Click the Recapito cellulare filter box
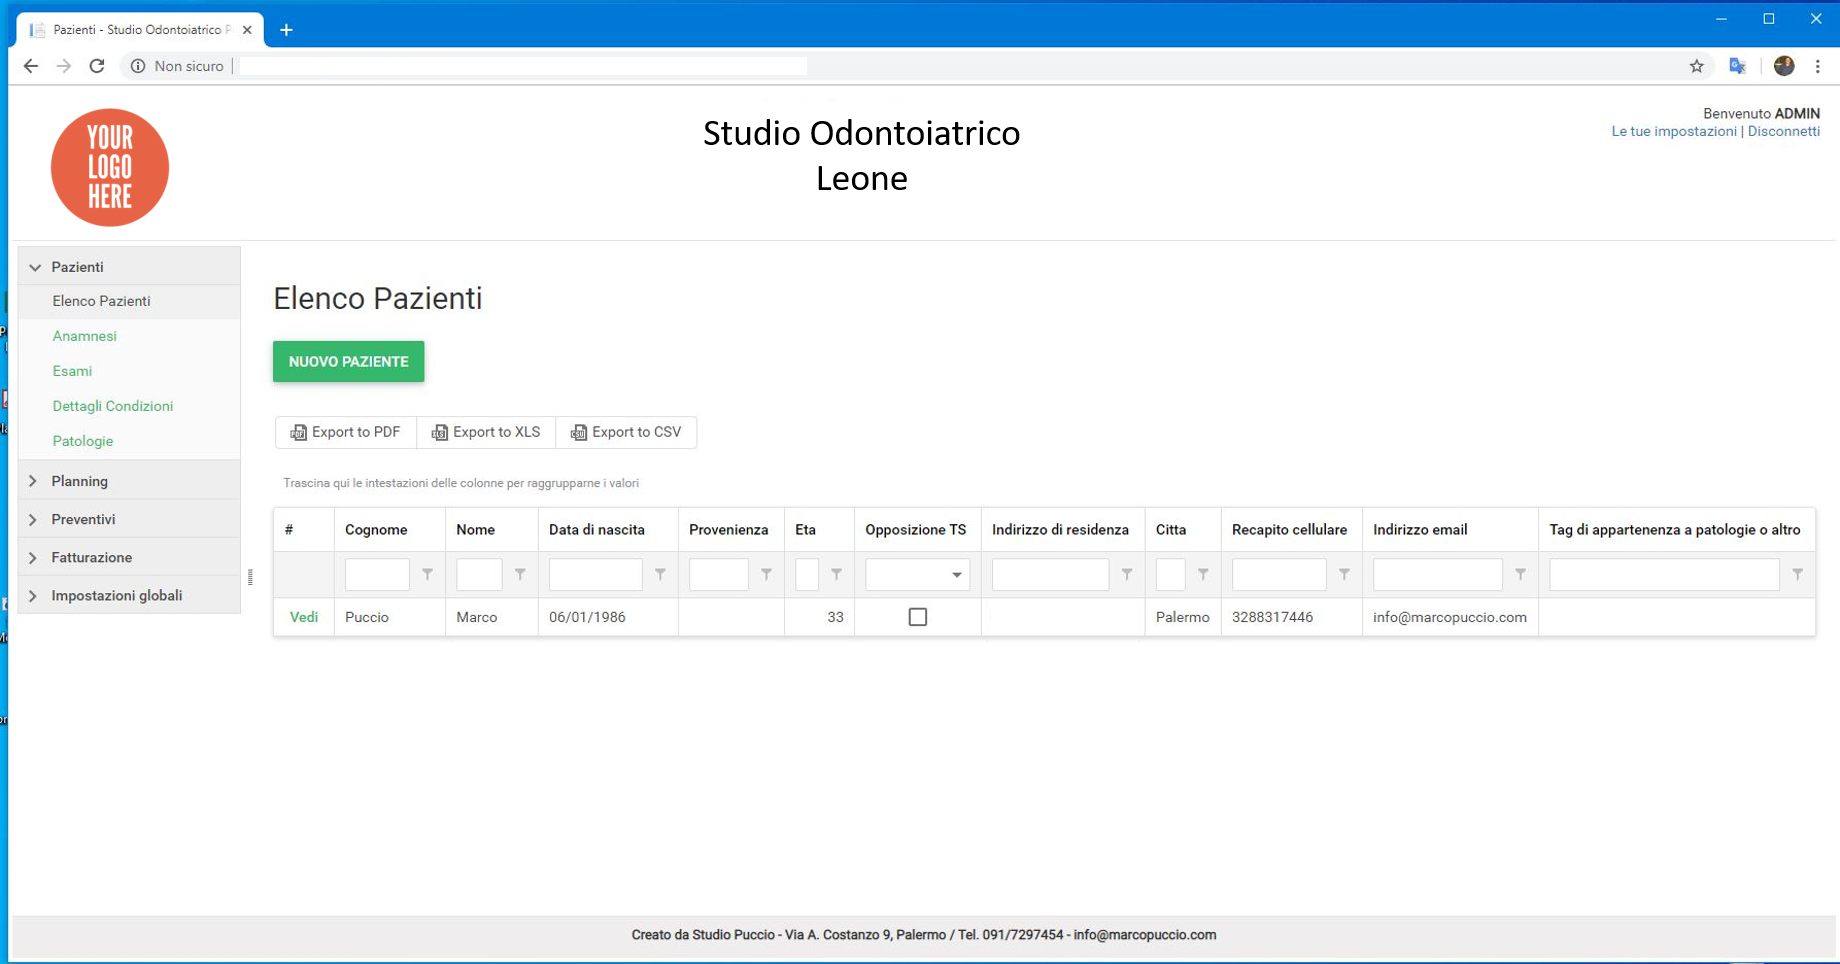 [1279, 575]
